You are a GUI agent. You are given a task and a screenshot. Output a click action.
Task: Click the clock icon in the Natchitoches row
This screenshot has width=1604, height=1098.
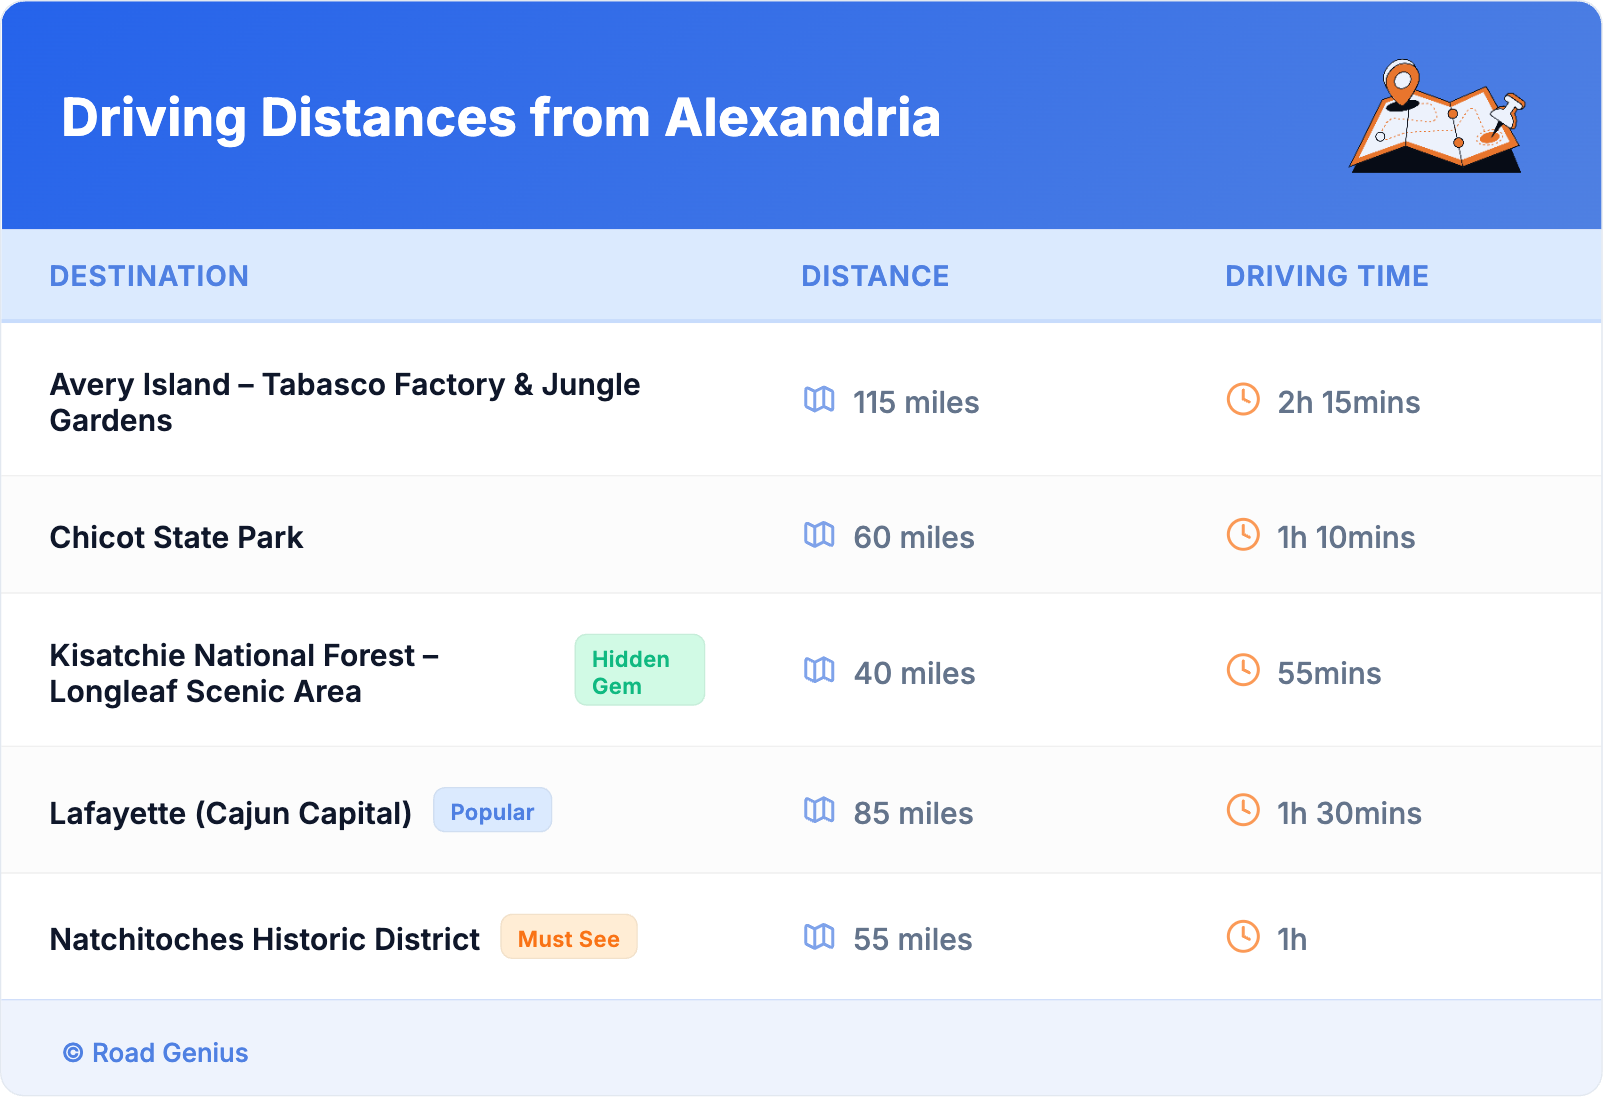[1243, 937]
